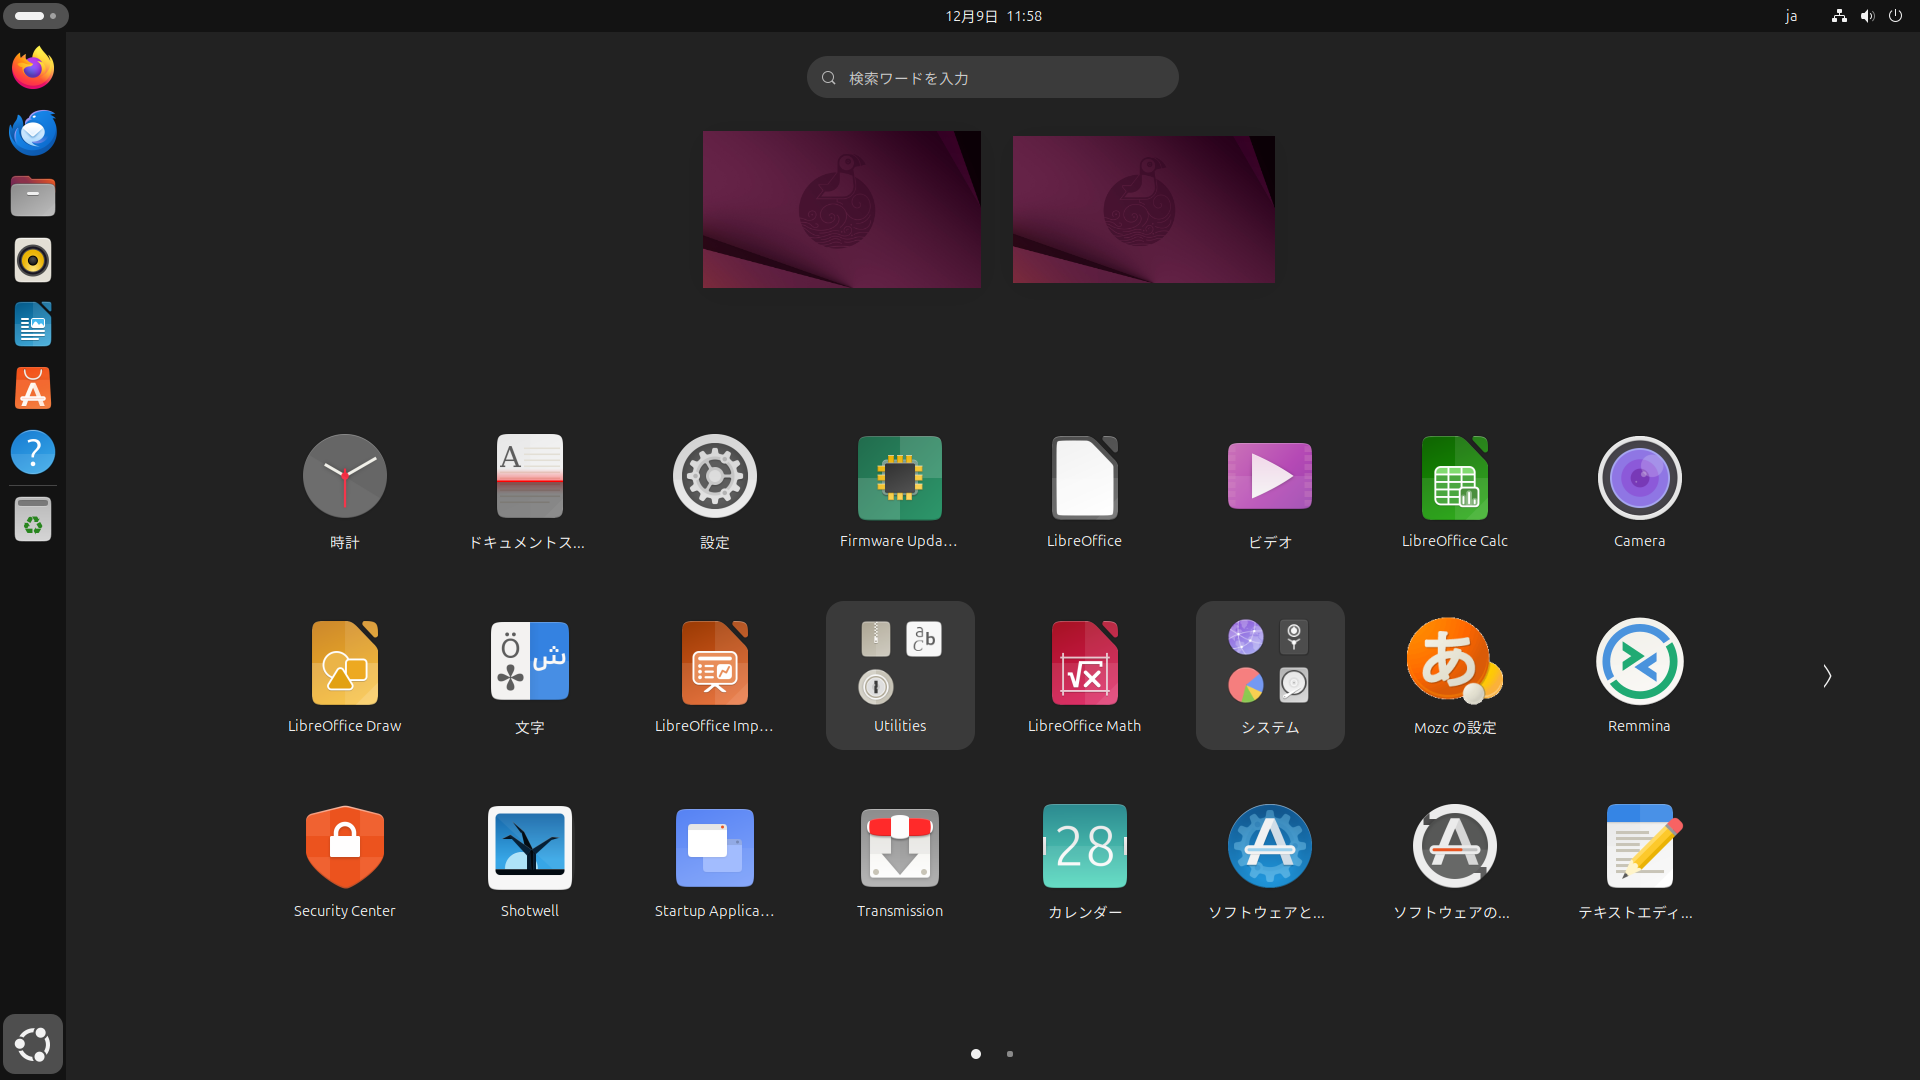Open Transmission torrent client

coord(899,847)
